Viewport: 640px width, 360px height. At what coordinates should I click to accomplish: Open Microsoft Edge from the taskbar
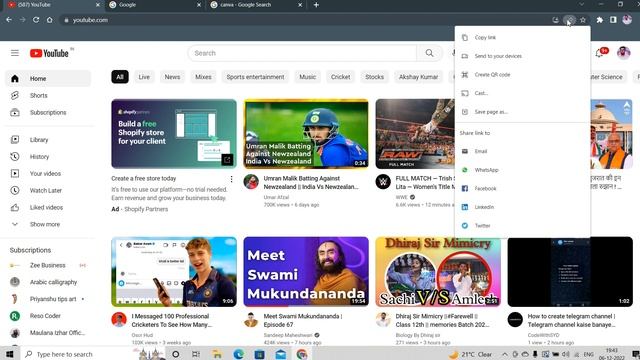239,354
